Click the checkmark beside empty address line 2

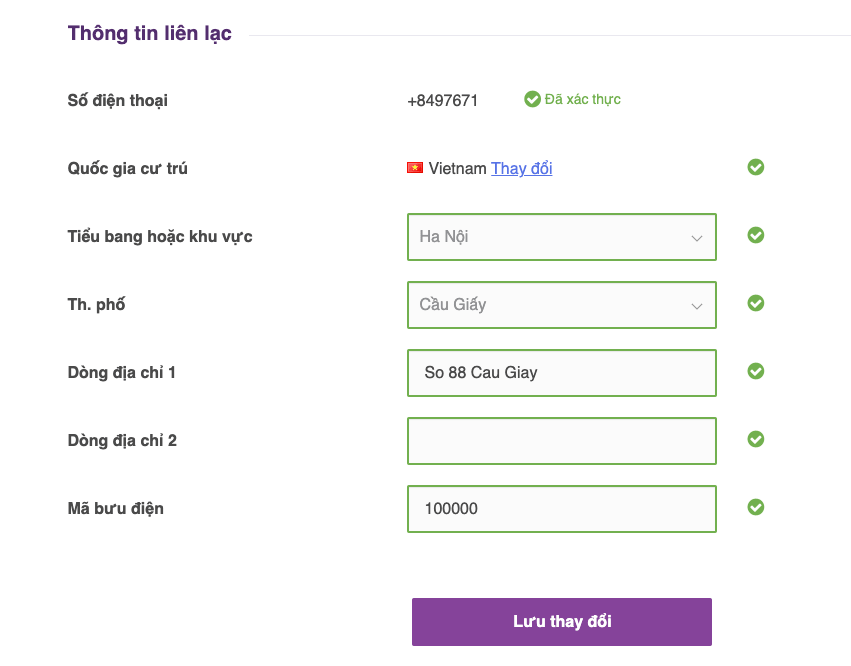[755, 439]
